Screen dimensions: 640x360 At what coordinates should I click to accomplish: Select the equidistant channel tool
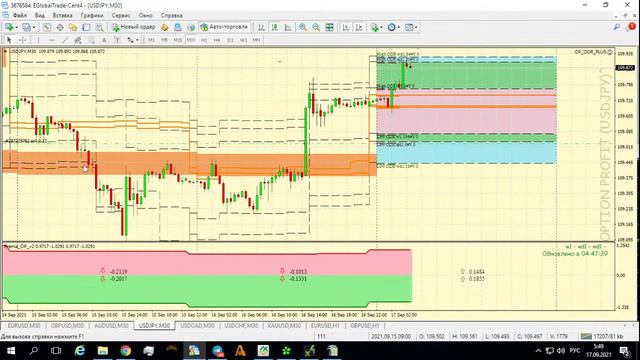point(78,40)
